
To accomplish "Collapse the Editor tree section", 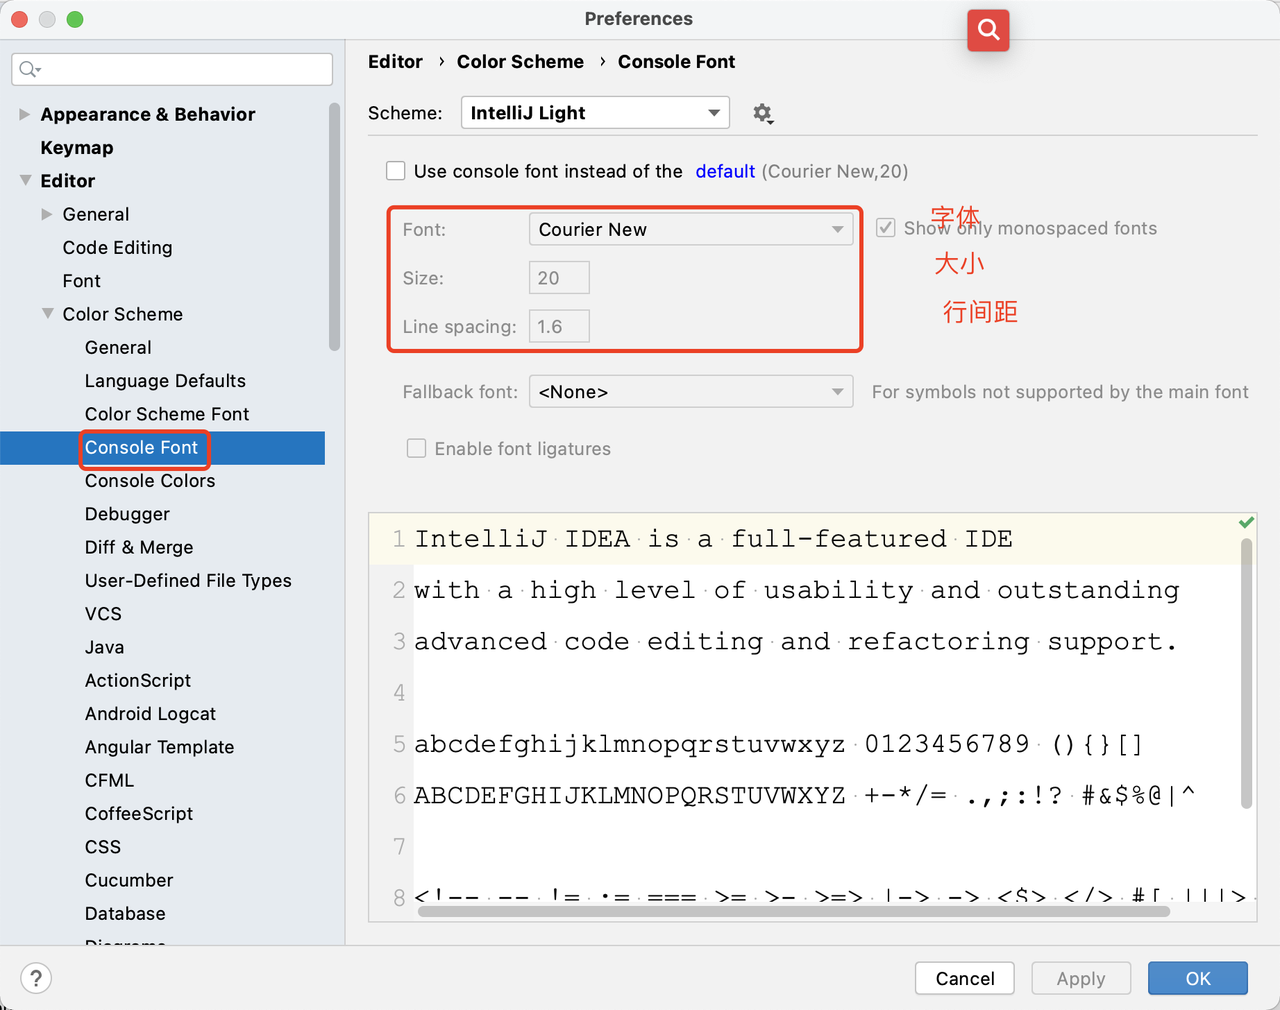I will 25,181.
